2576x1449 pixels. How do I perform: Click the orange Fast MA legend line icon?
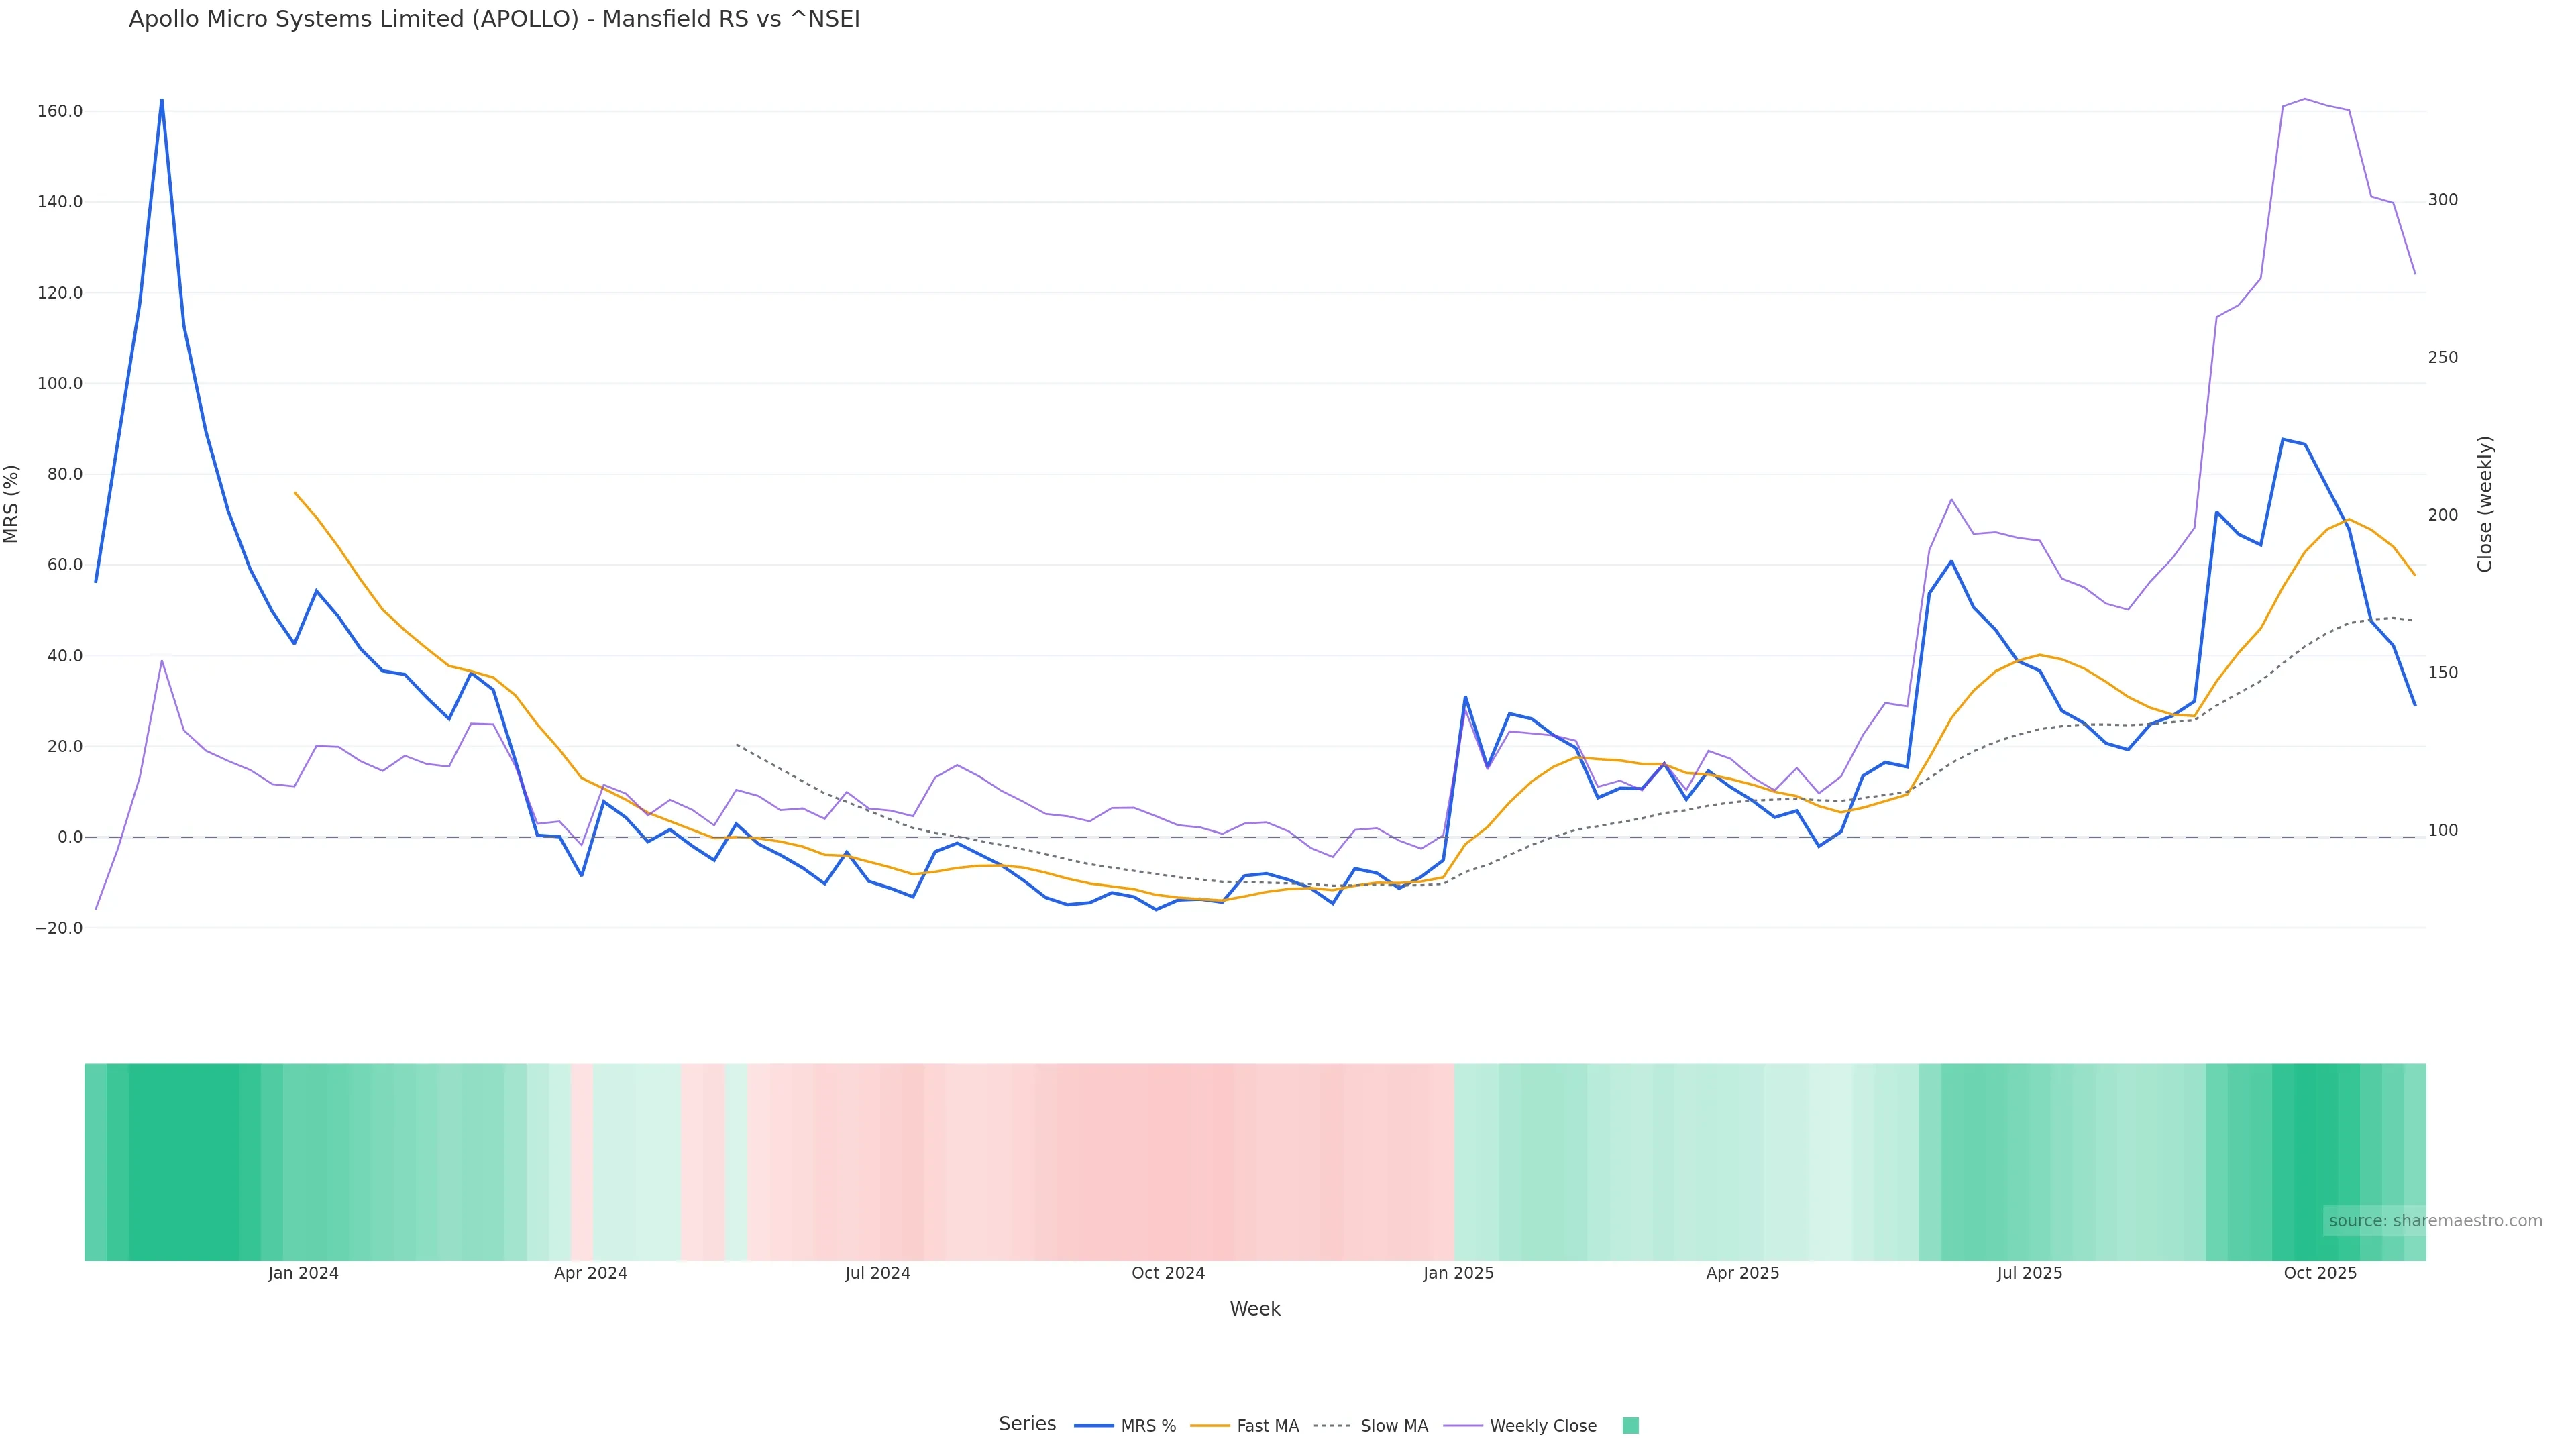(x=1210, y=1426)
